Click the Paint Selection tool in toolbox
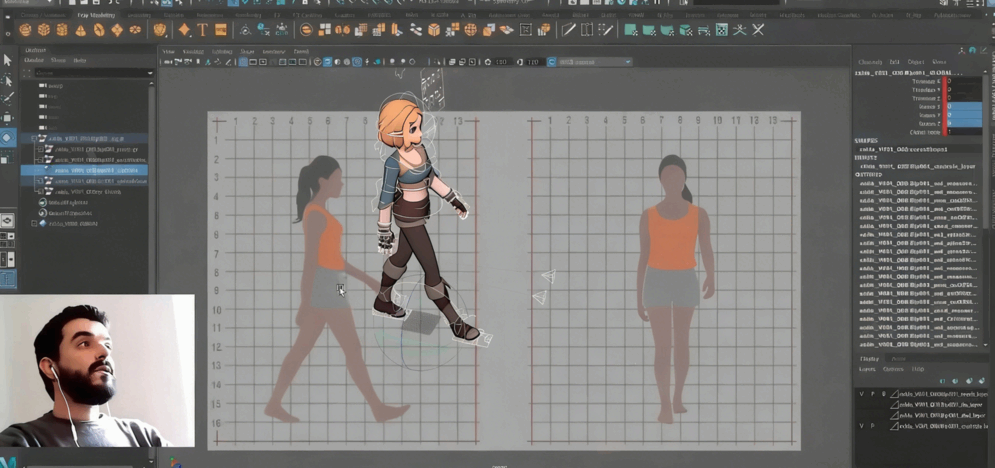 coord(7,98)
